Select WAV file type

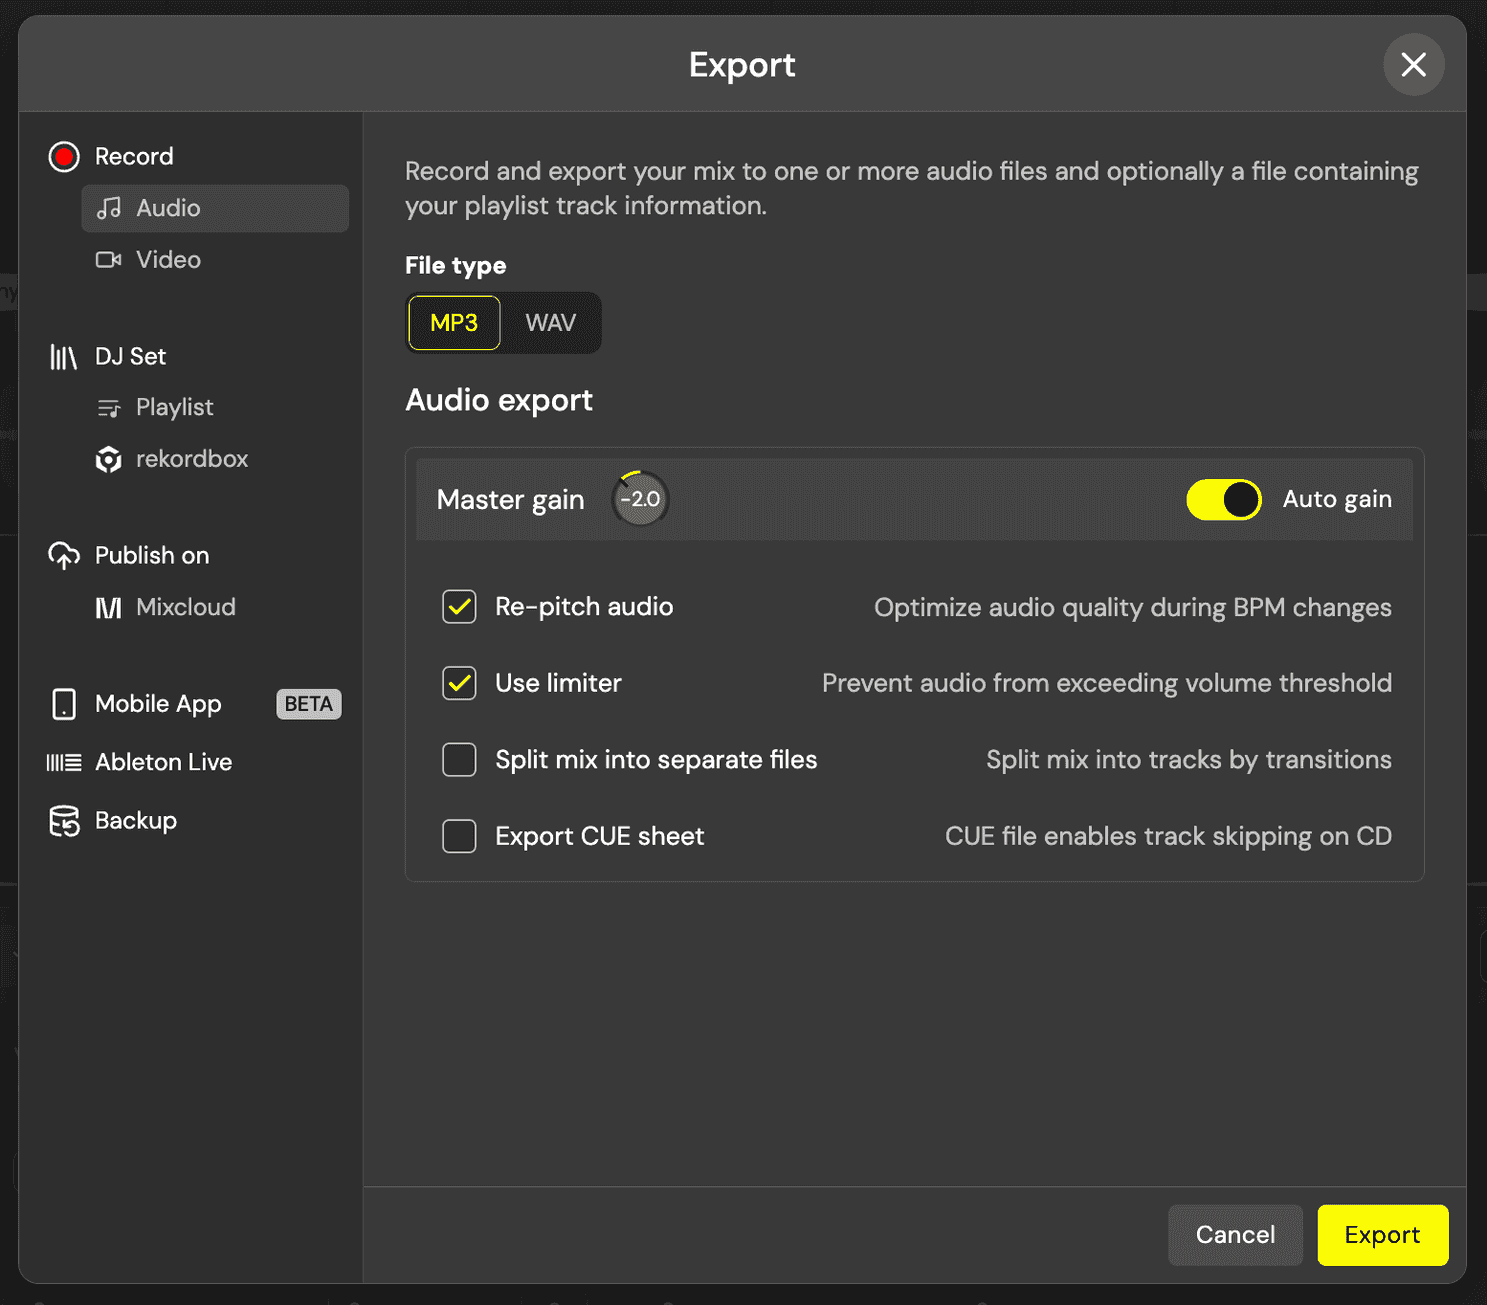click(x=550, y=323)
